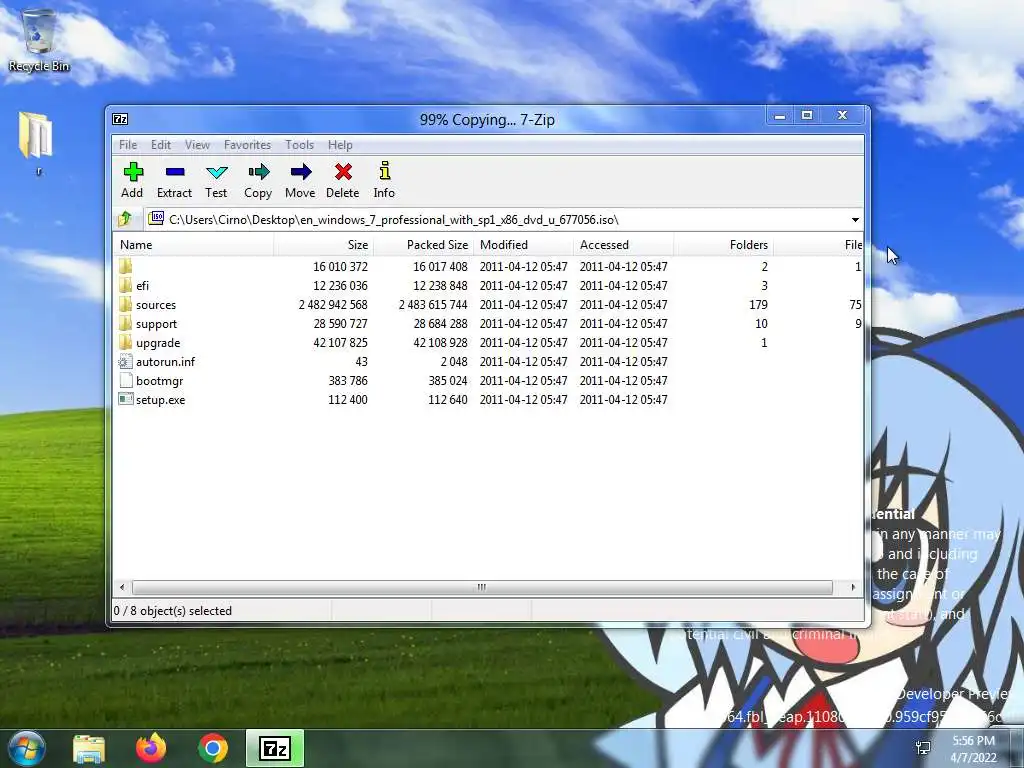
Task: Click the support size 28 590 727
Action: tap(340, 323)
